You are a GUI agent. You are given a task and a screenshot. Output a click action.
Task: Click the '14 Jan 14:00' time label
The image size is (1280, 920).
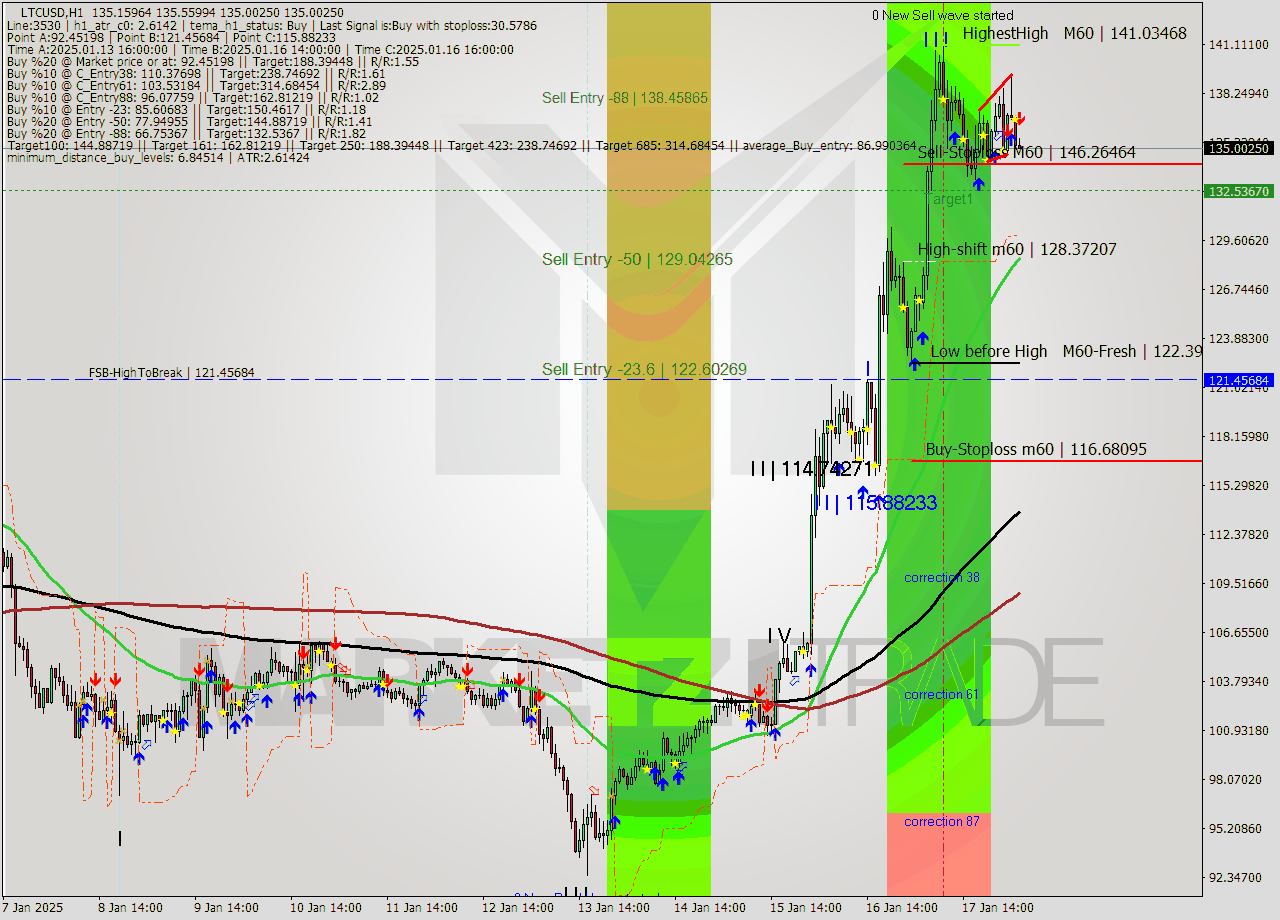pyautogui.click(x=710, y=908)
